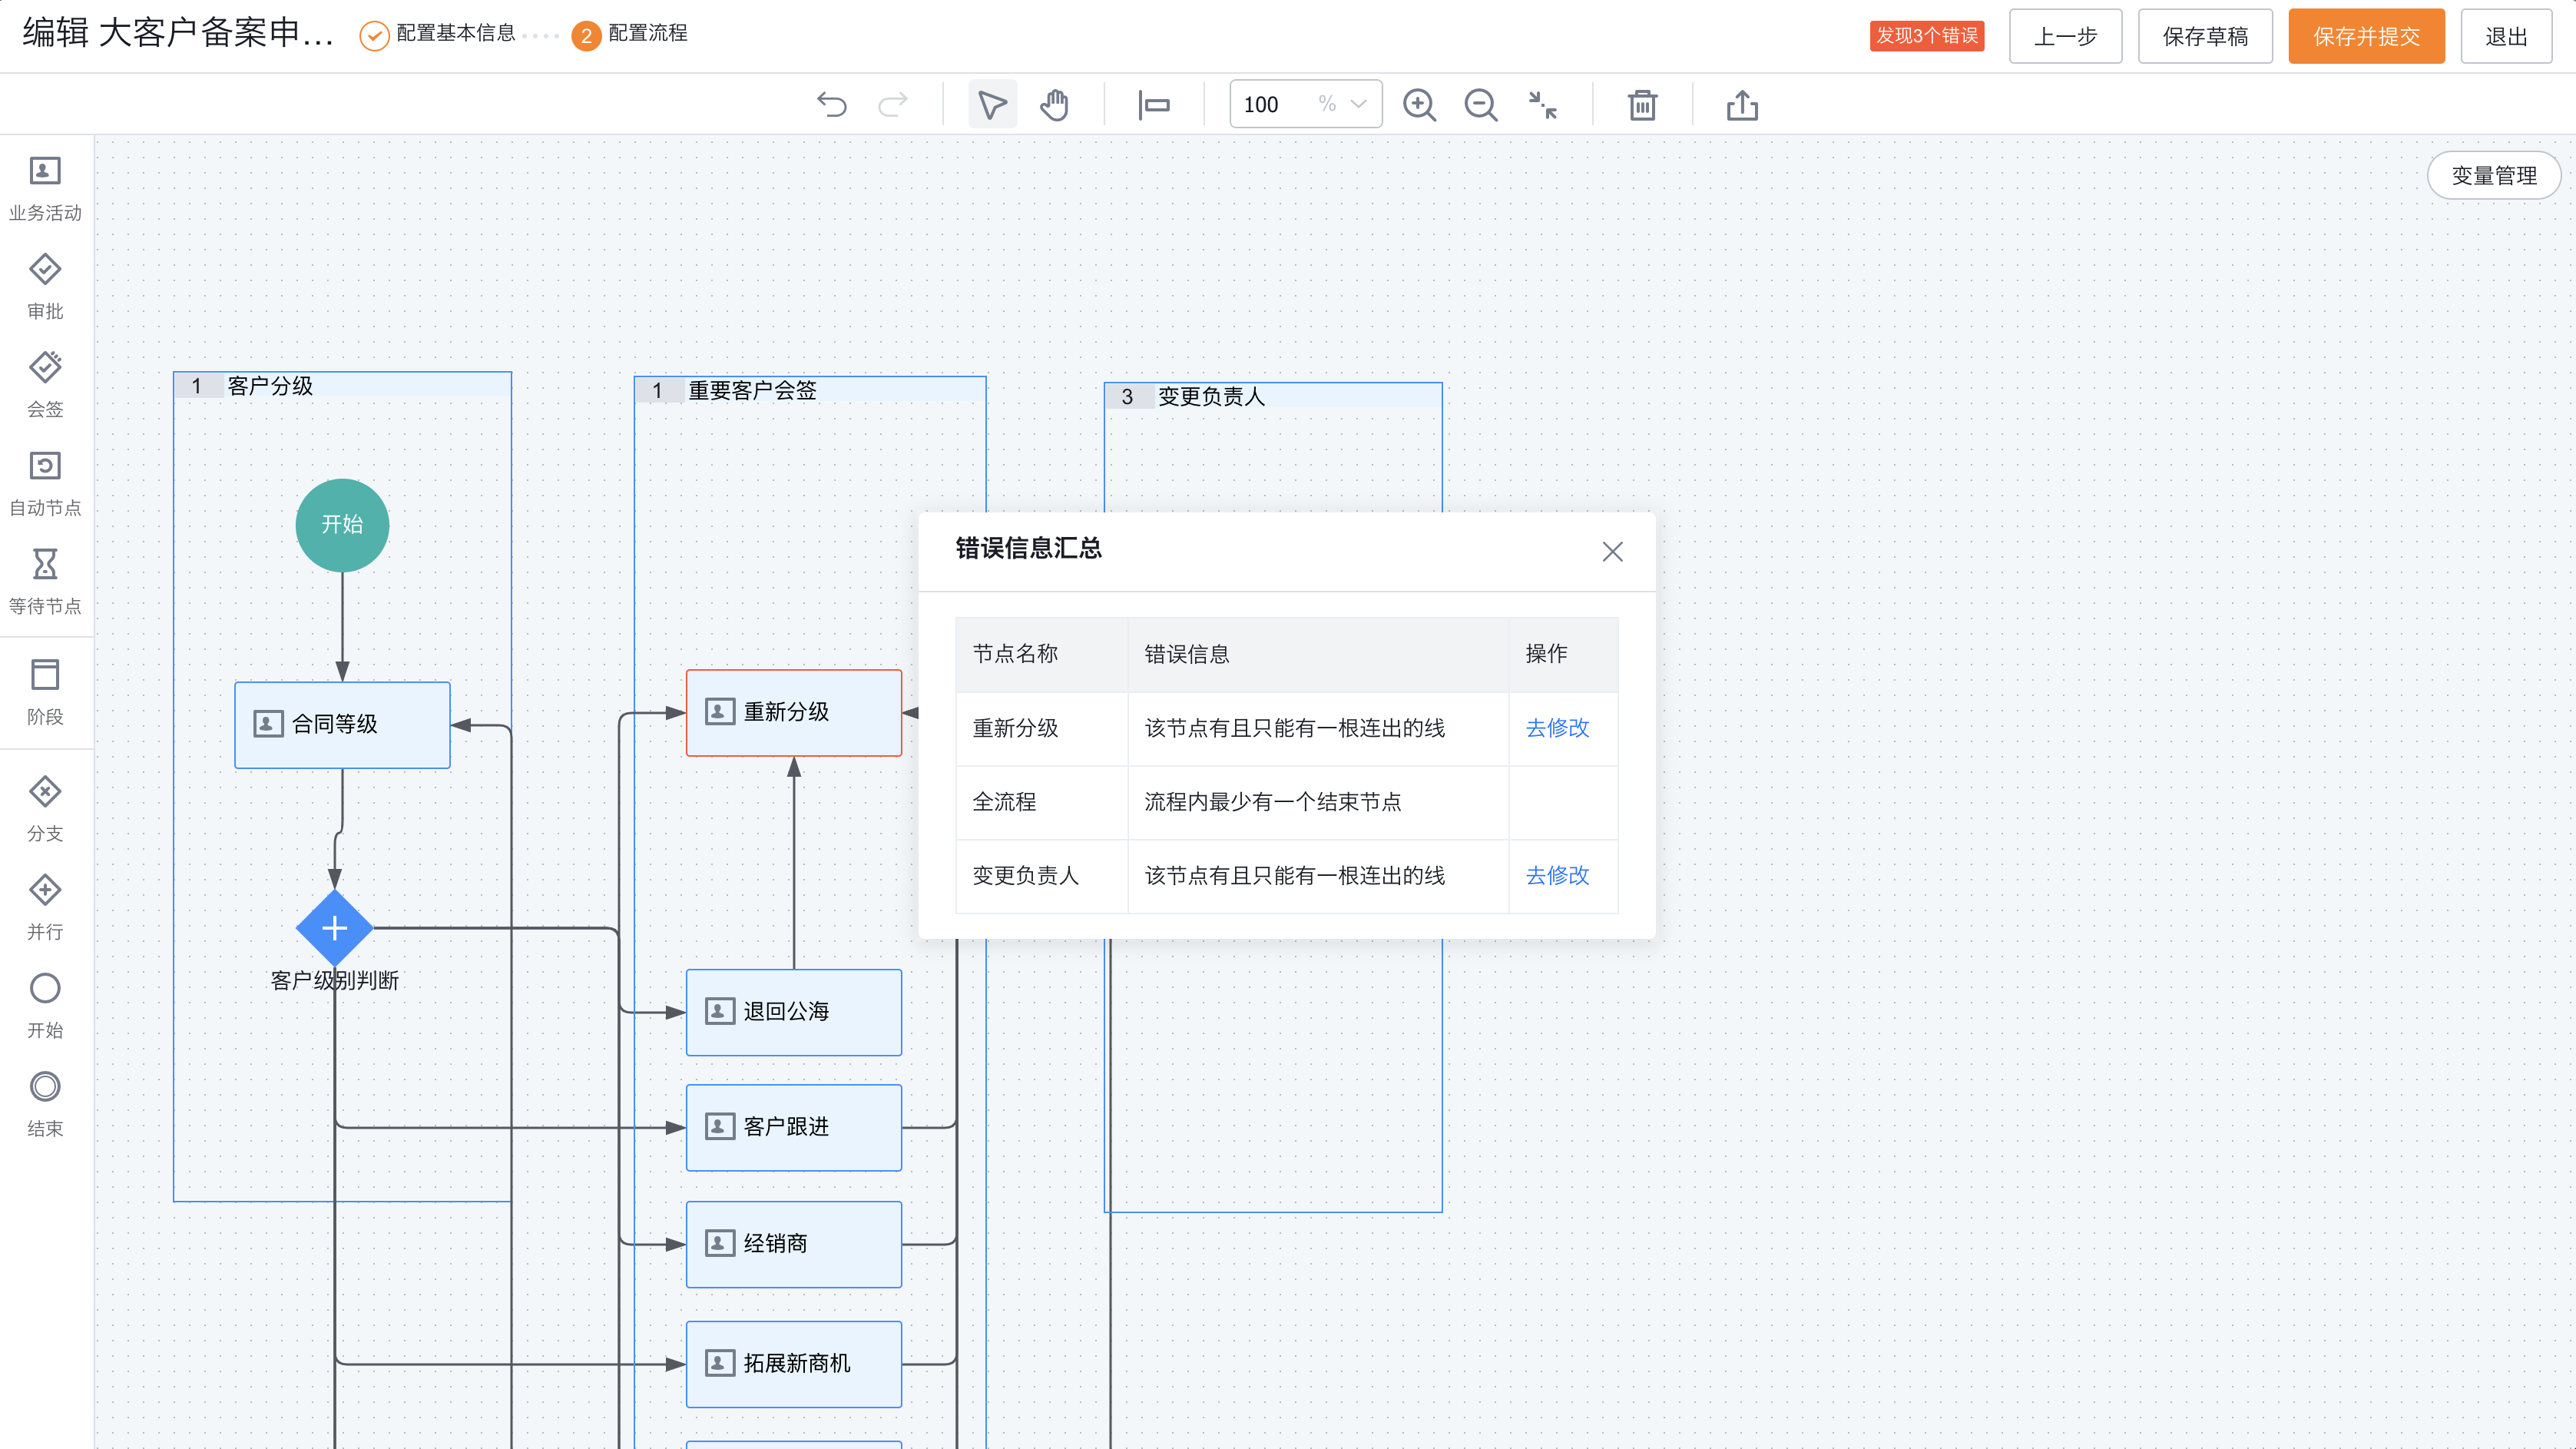The width and height of the screenshot is (2576, 1449).
Task: Click the zoom in magnifier
Action: [1419, 105]
